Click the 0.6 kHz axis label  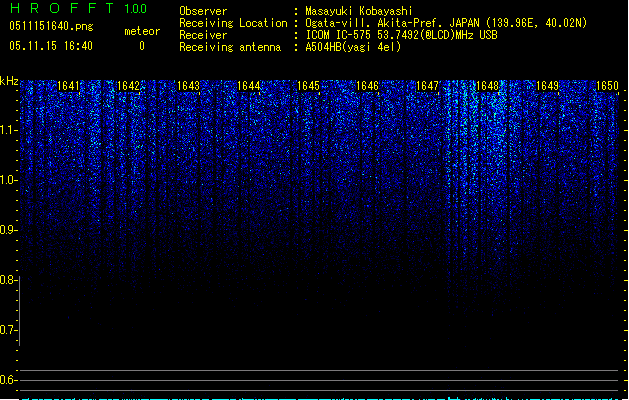(x=8, y=380)
